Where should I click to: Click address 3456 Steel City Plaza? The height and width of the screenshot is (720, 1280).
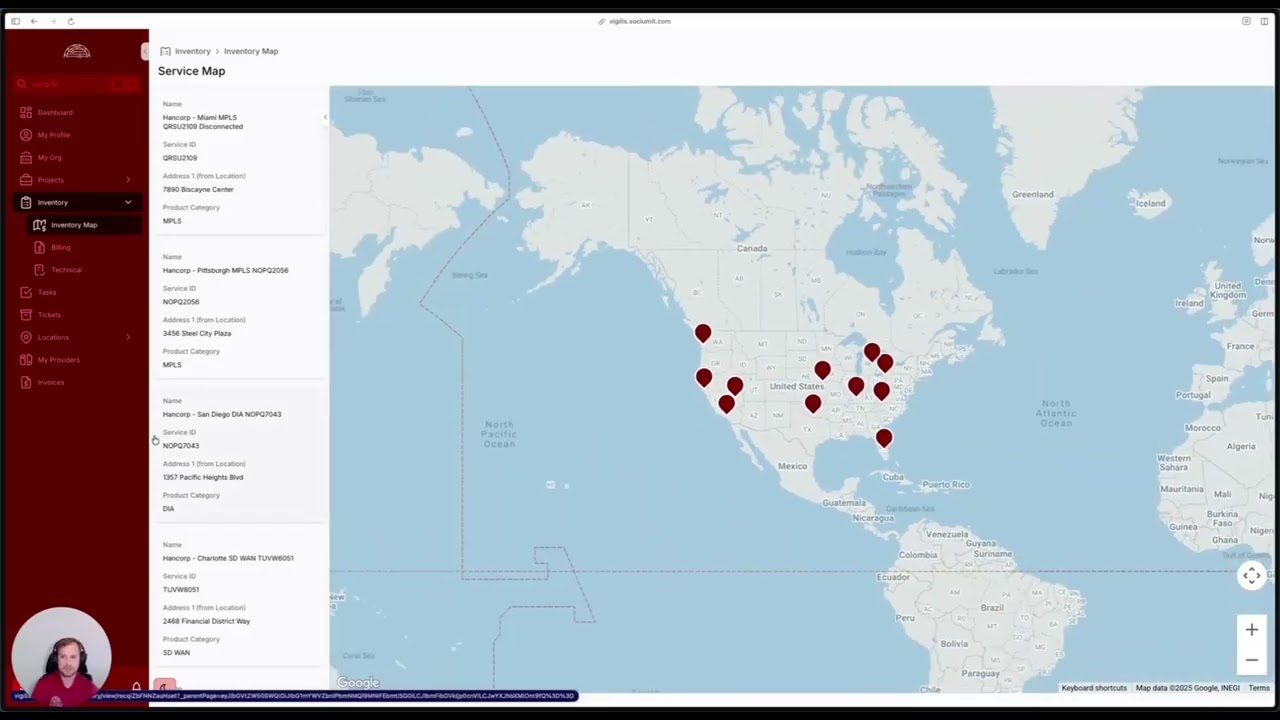point(197,333)
